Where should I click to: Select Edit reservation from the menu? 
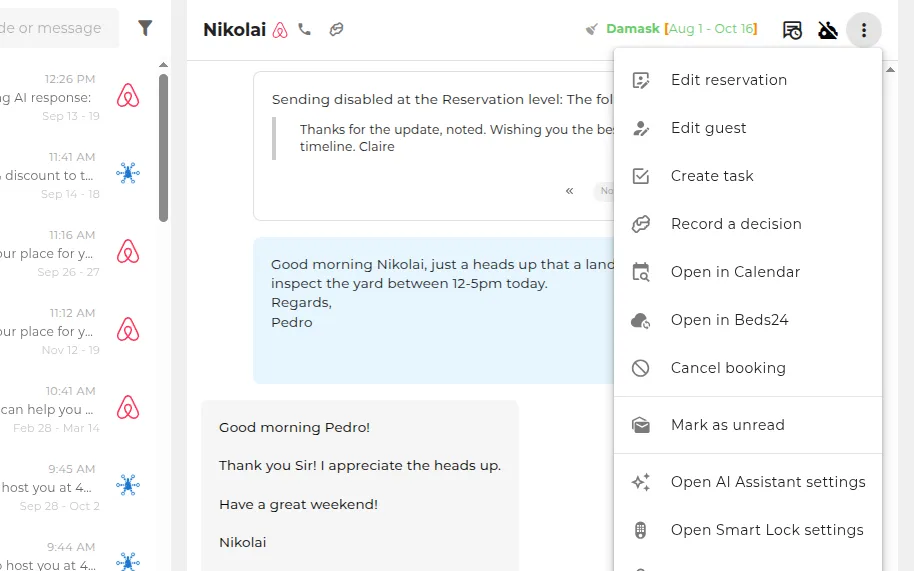tap(748, 80)
